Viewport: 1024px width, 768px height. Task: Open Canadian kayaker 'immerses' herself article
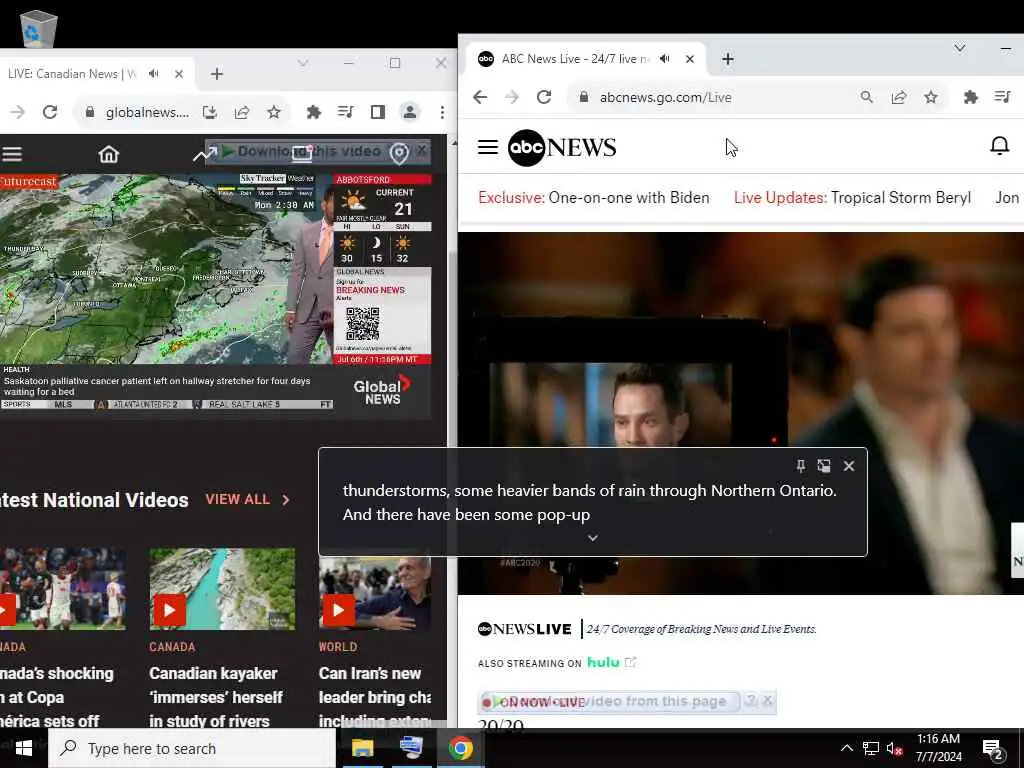click(216, 697)
